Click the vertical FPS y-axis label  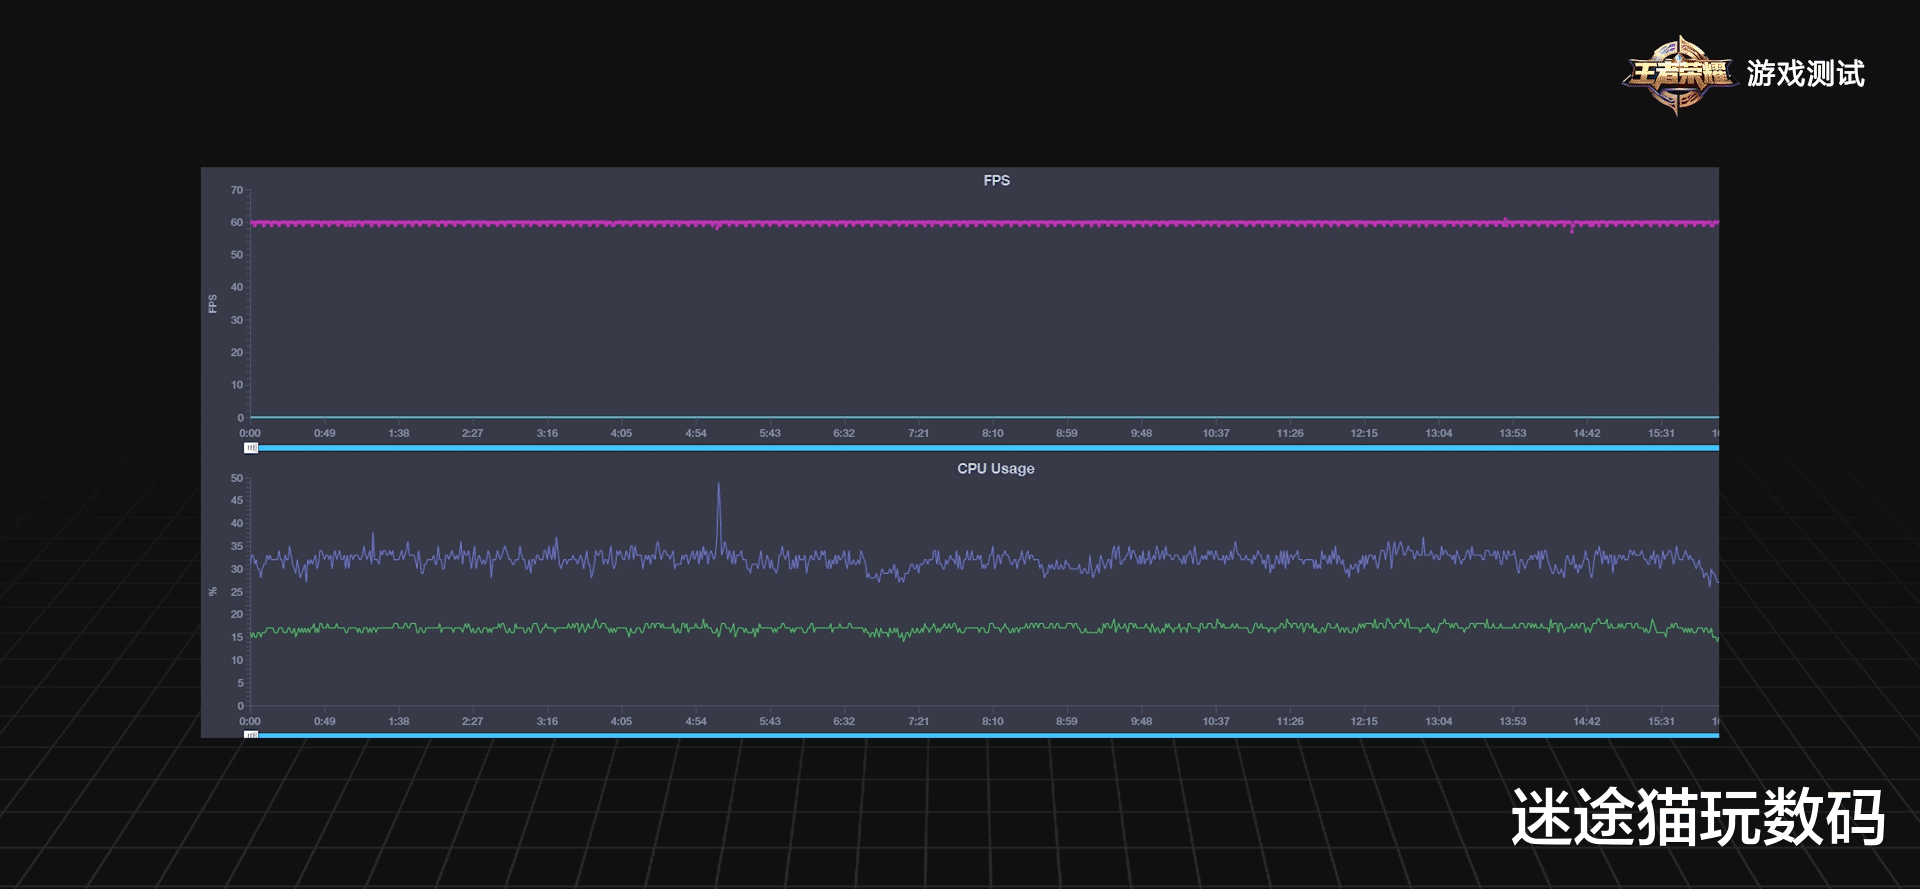(x=212, y=304)
